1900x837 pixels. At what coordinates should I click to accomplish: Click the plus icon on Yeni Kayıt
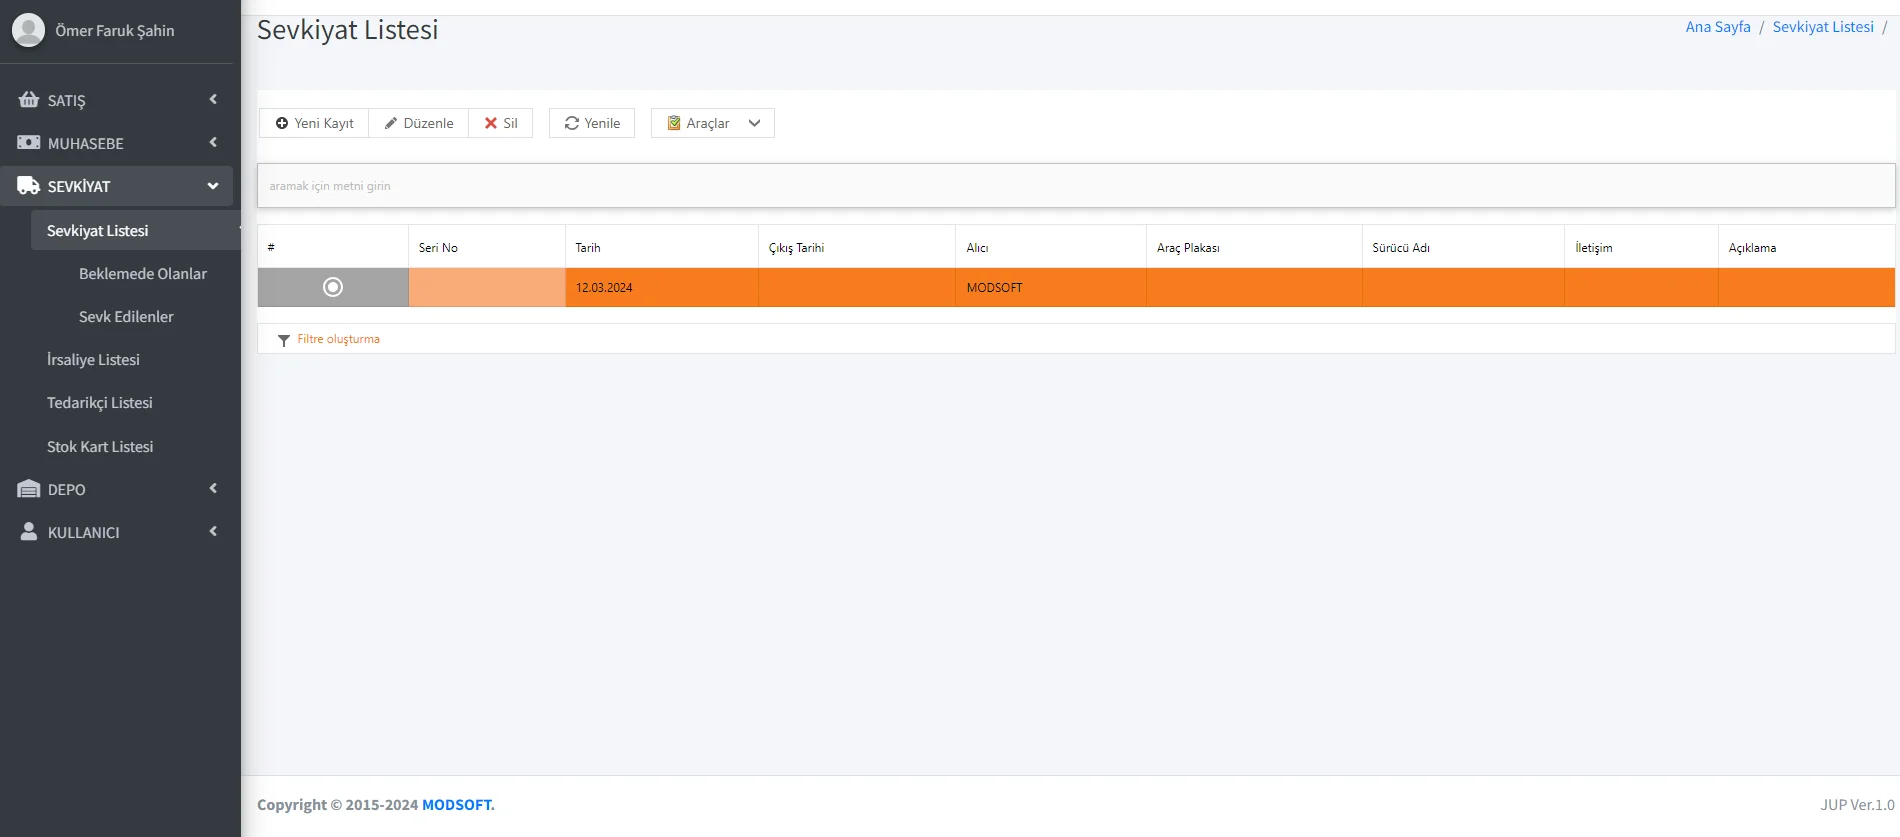282,123
